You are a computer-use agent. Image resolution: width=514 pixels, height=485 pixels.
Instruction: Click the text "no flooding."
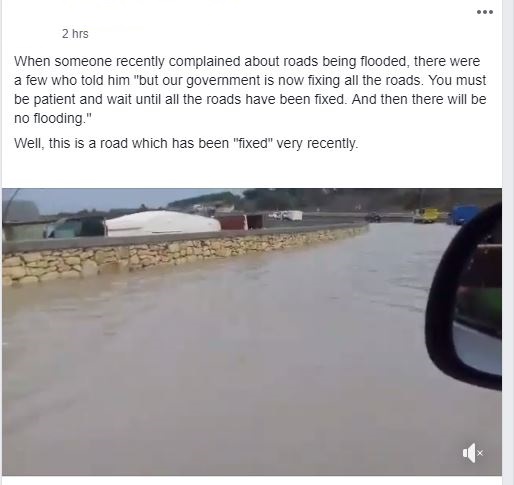[53, 118]
